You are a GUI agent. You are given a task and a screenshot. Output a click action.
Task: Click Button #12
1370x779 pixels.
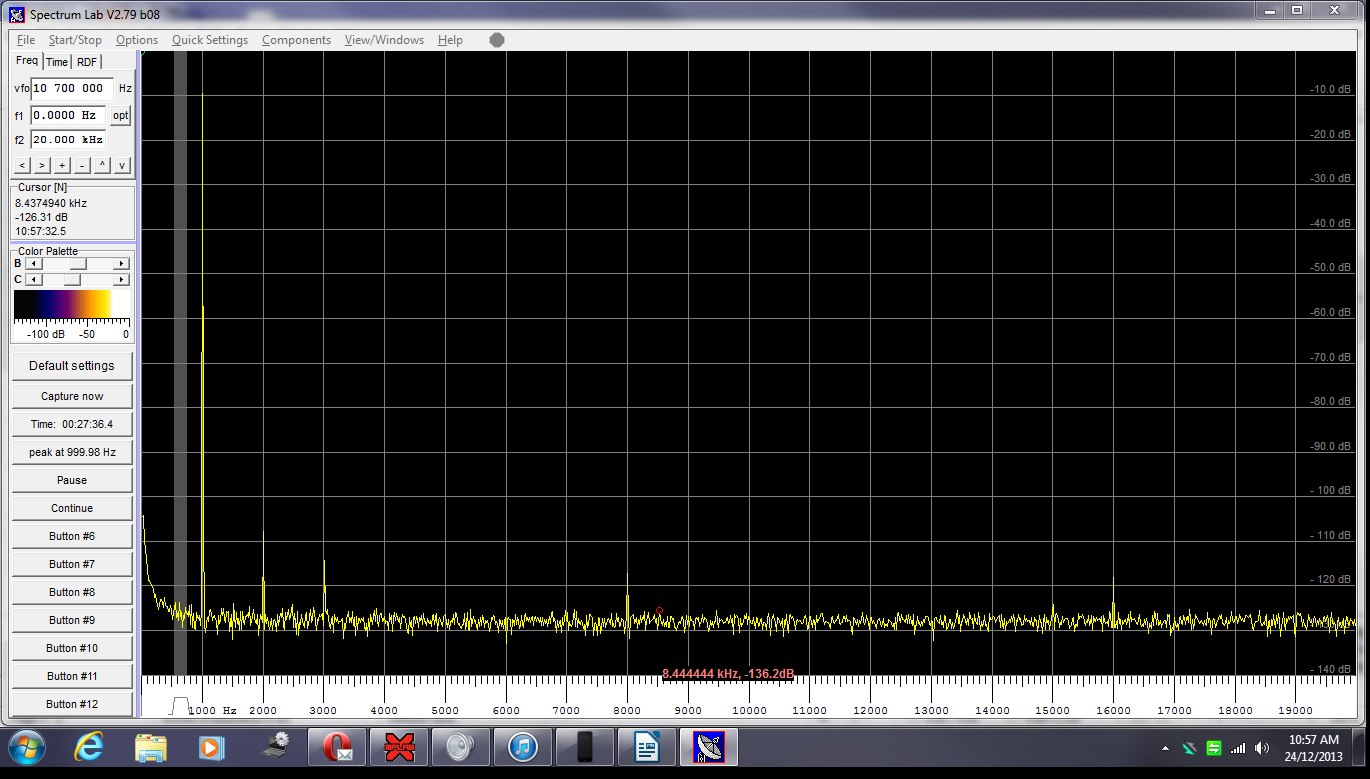click(72, 704)
